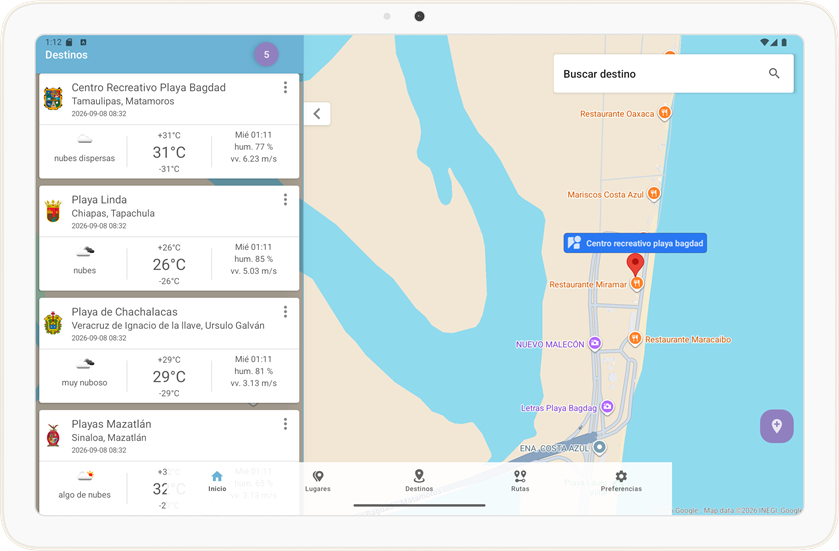Tap the Restaurante Maracaibo map marker
Screen dimensions: 839x551
click(x=635, y=338)
